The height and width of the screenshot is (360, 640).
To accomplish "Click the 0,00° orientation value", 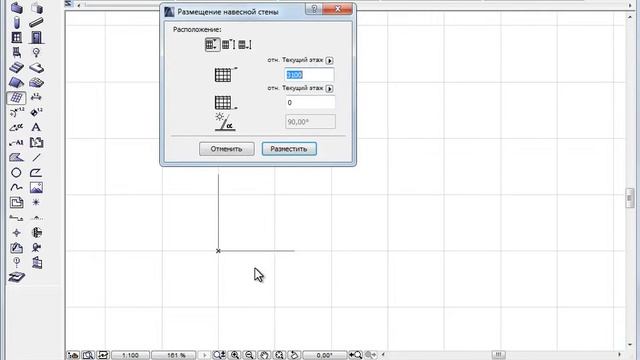I will (x=324, y=355).
